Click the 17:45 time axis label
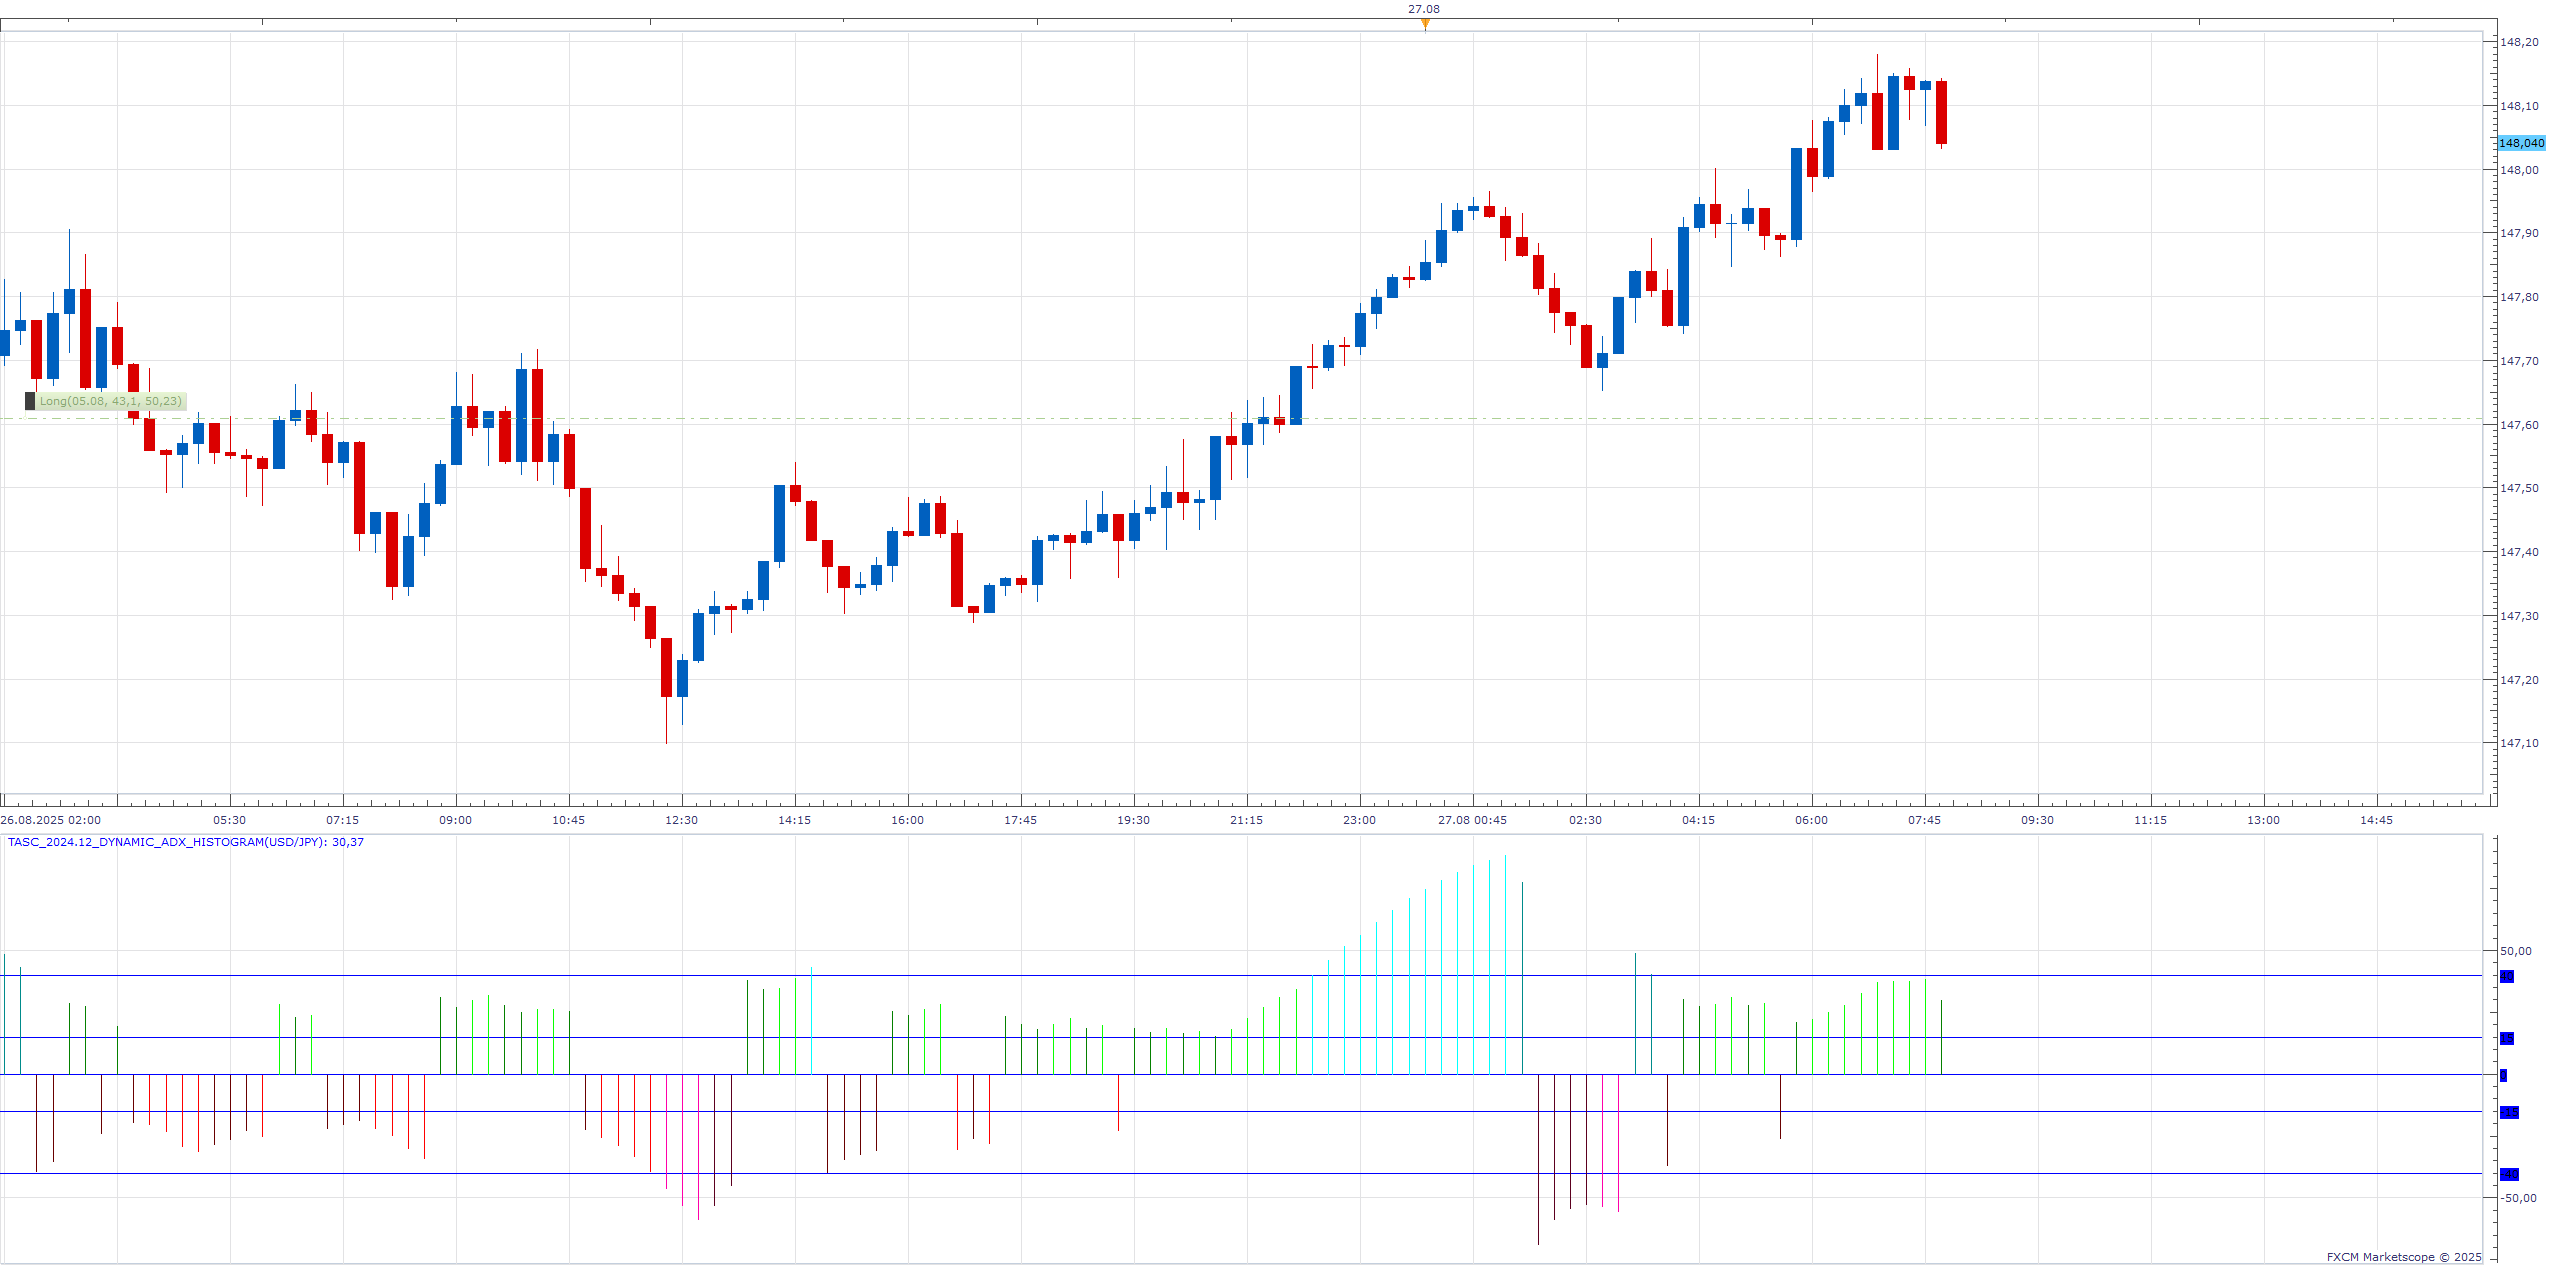2555x1265 pixels. click(1021, 820)
